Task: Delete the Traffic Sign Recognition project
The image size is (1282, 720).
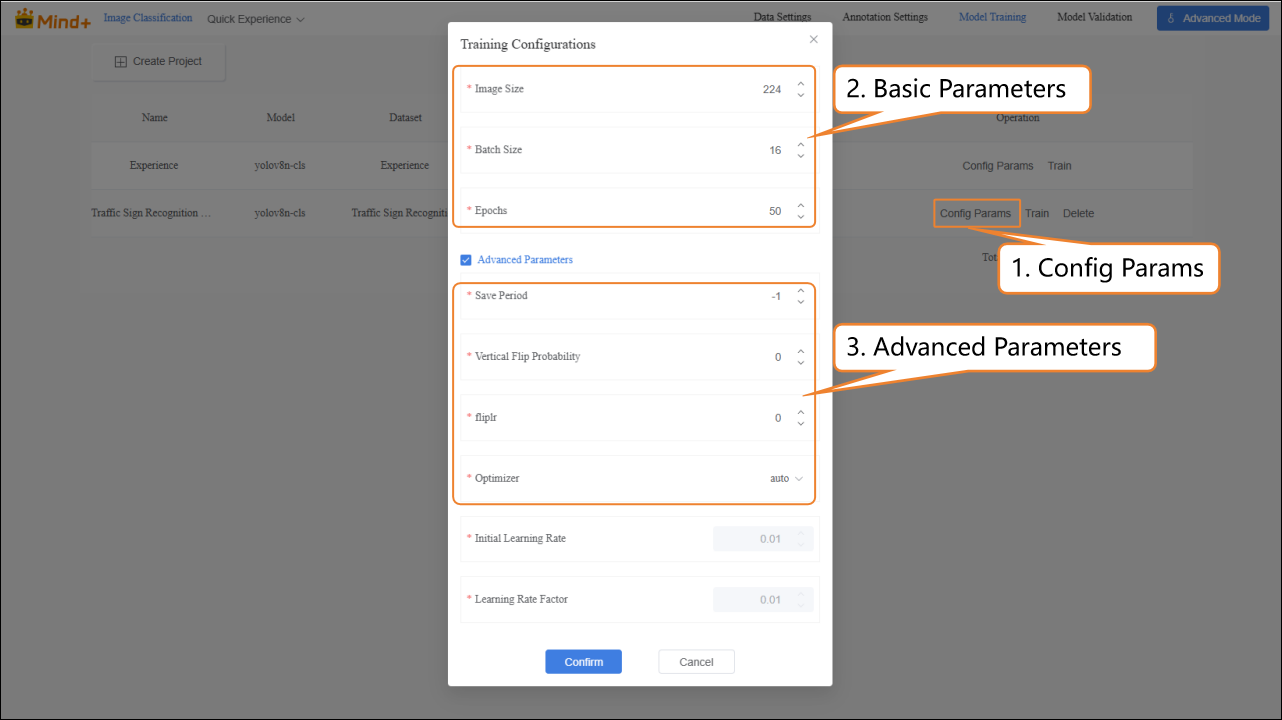Action: pos(1078,214)
